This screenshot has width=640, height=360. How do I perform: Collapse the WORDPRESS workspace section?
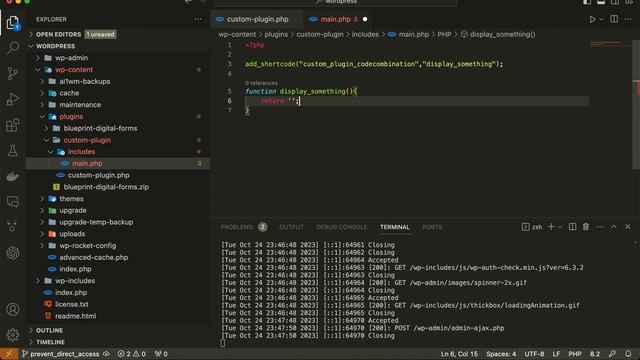(31, 46)
